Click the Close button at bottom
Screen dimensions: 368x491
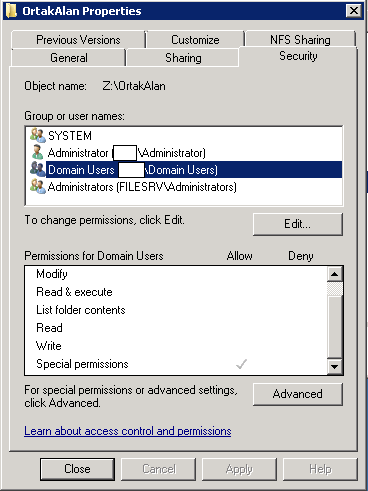click(x=77, y=469)
